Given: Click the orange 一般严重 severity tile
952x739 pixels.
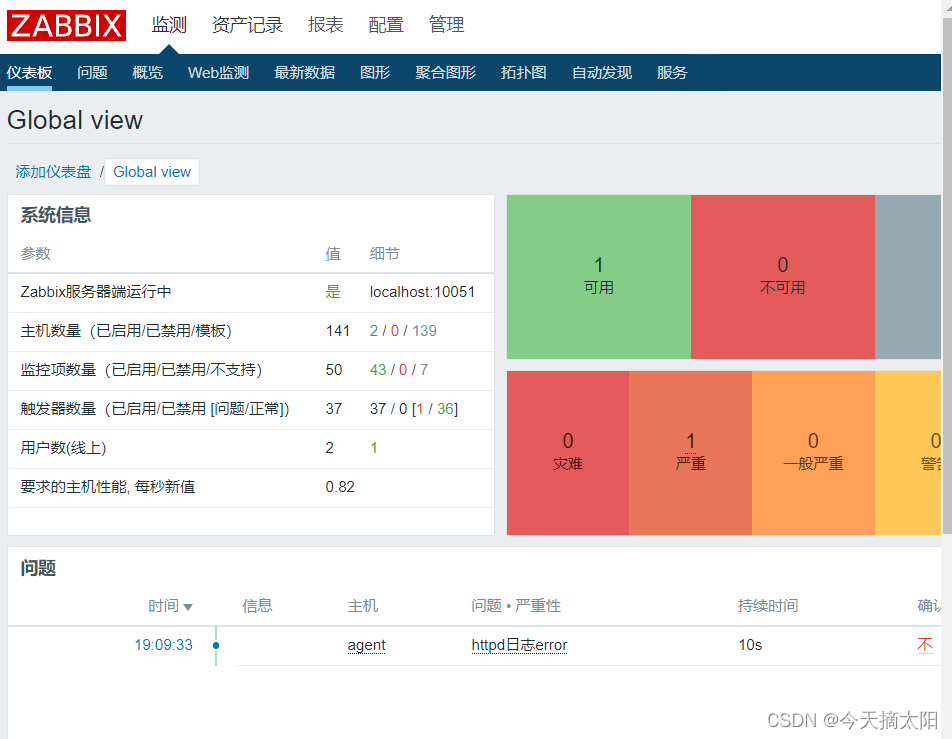Looking at the screenshot, I should tap(813, 453).
